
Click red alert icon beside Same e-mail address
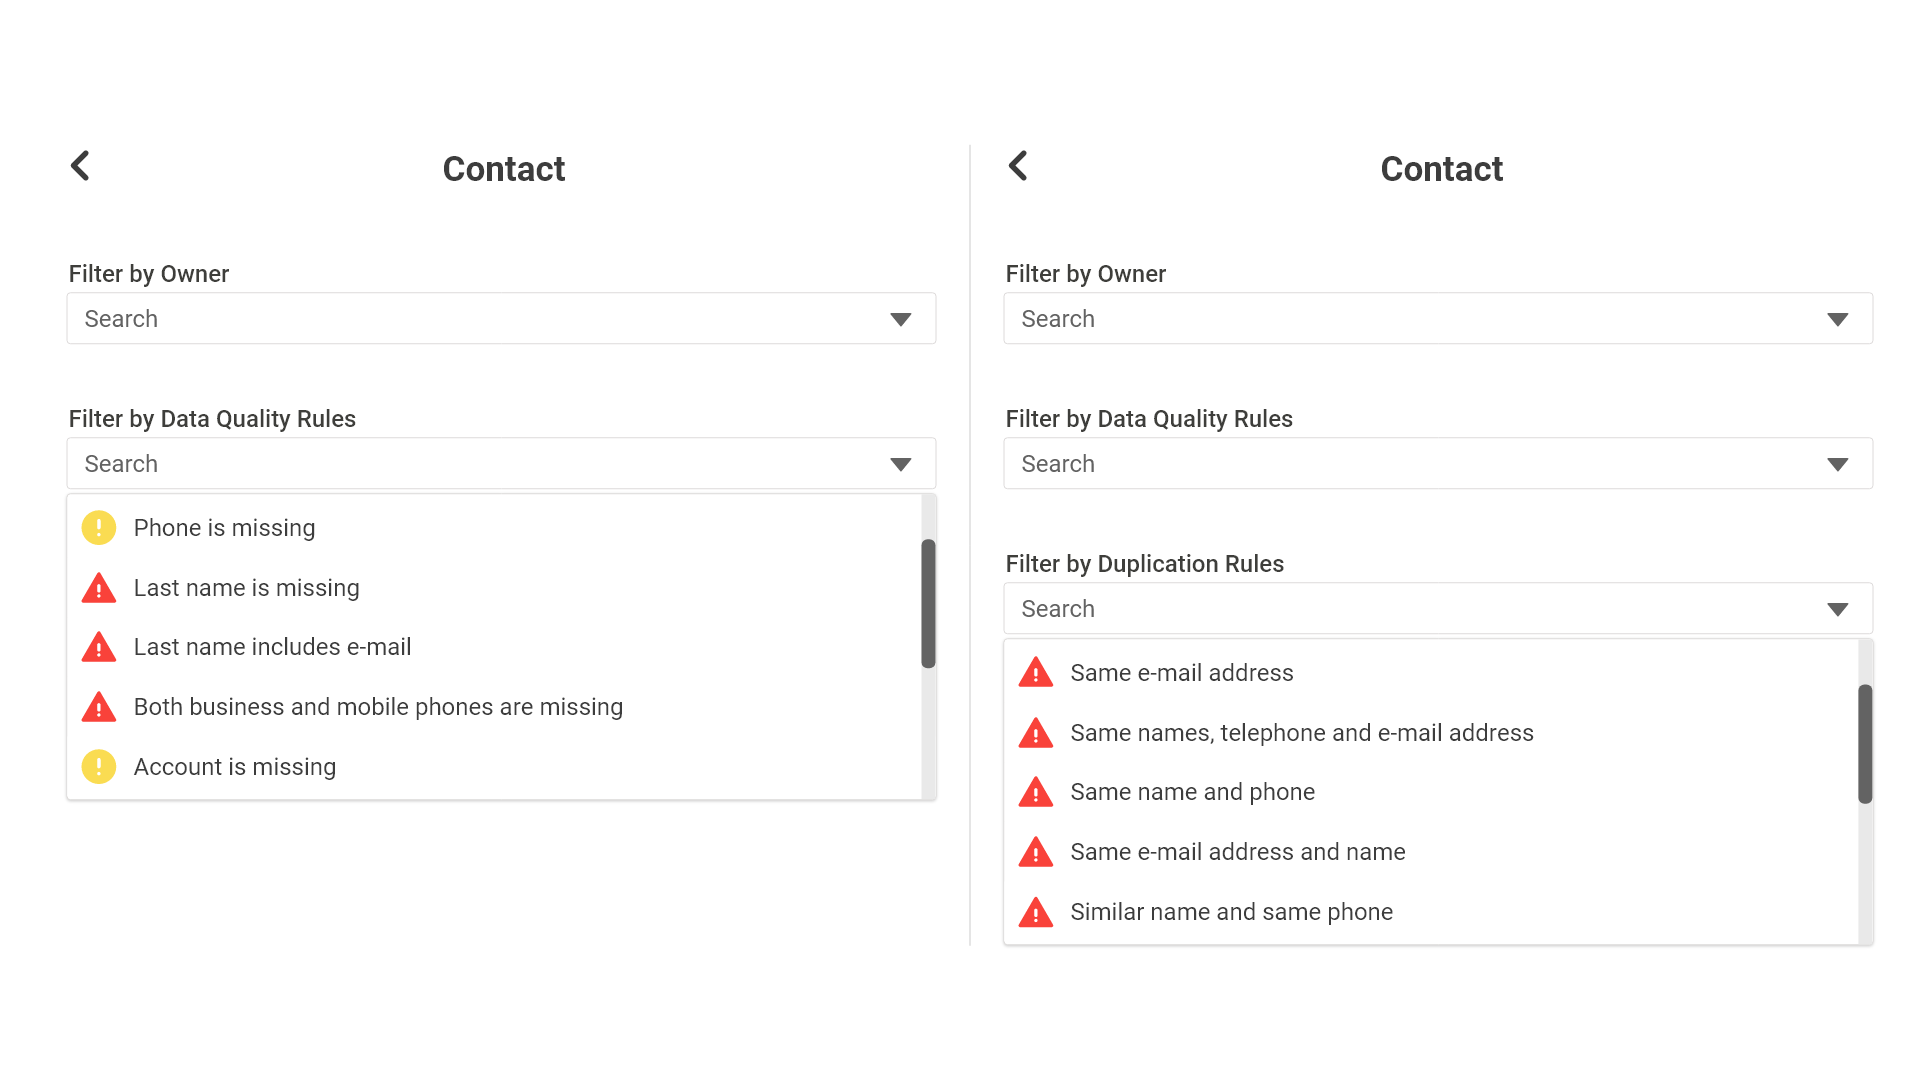[1036, 673]
